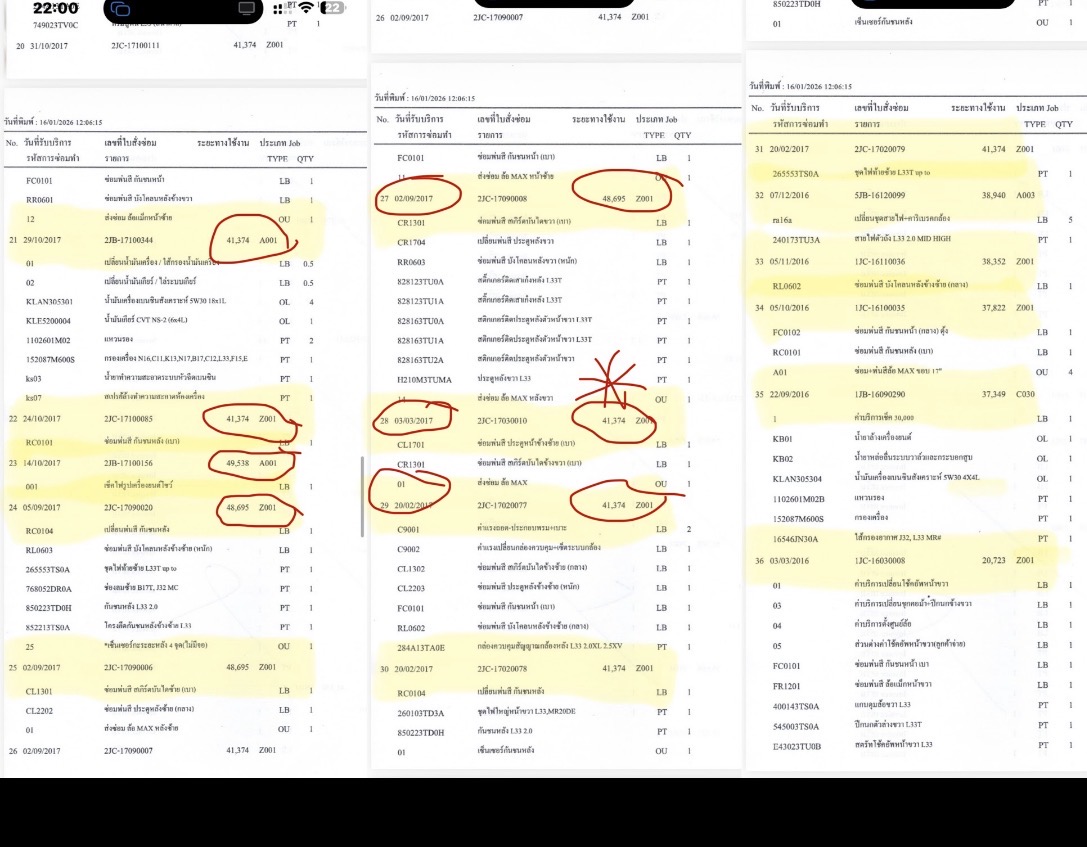Click the vertical scrollbar beside the first page
Screen dimensions: 1087x847
pyautogui.click(x=362, y=496)
